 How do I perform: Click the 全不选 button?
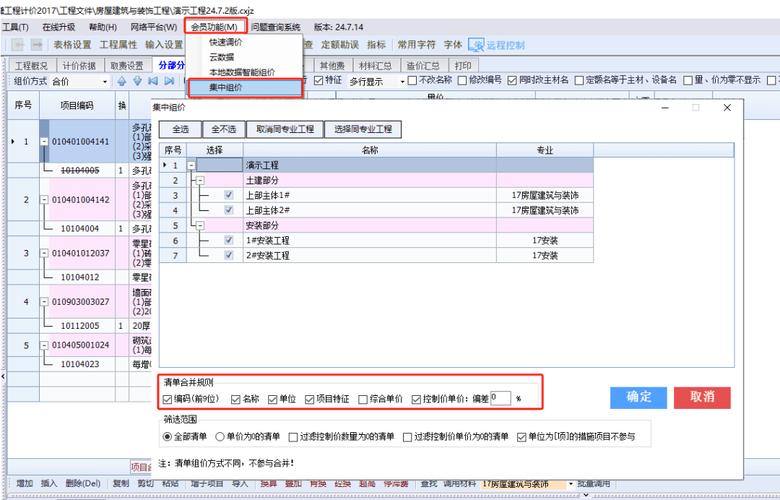[x=223, y=129]
